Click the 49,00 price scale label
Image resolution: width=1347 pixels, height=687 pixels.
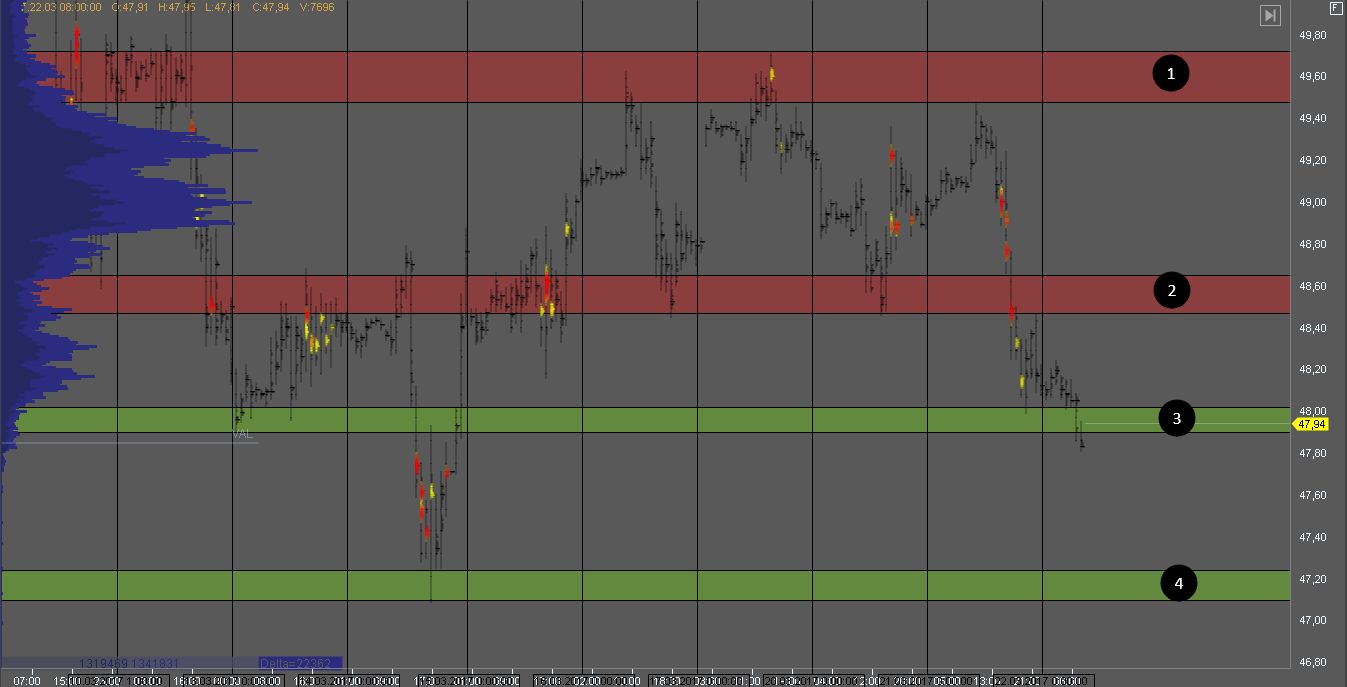tap(1312, 203)
